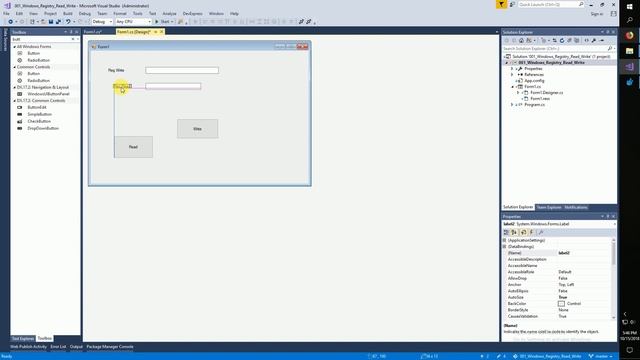This screenshot has height=360, width=640.
Task: Open the File menu
Action: coord(6,13)
